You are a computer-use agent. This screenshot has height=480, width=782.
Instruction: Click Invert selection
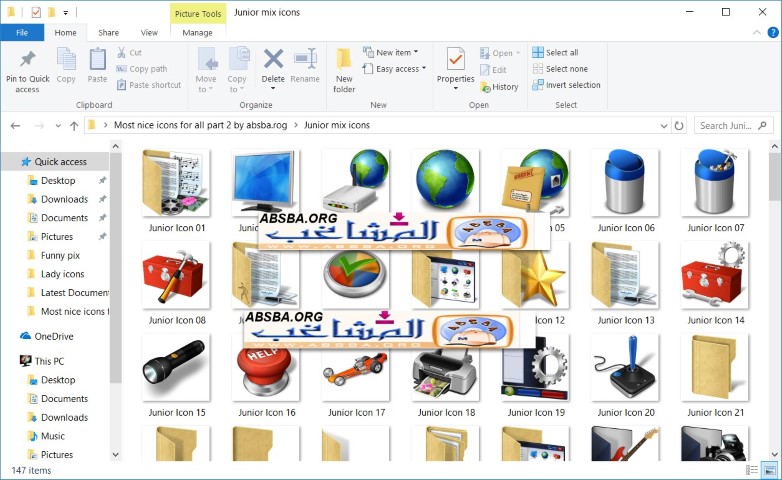[x=566, y=85]
